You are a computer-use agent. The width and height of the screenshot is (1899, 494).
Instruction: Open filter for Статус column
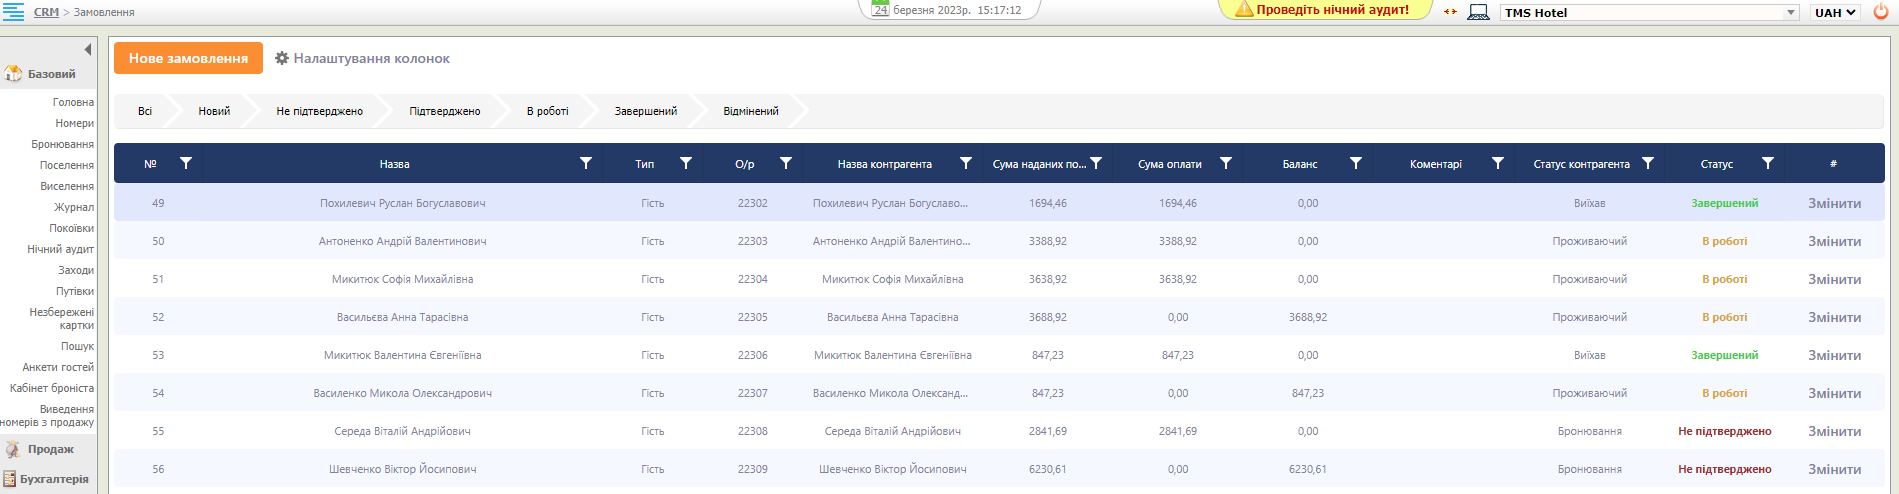tap(1768, 163)
